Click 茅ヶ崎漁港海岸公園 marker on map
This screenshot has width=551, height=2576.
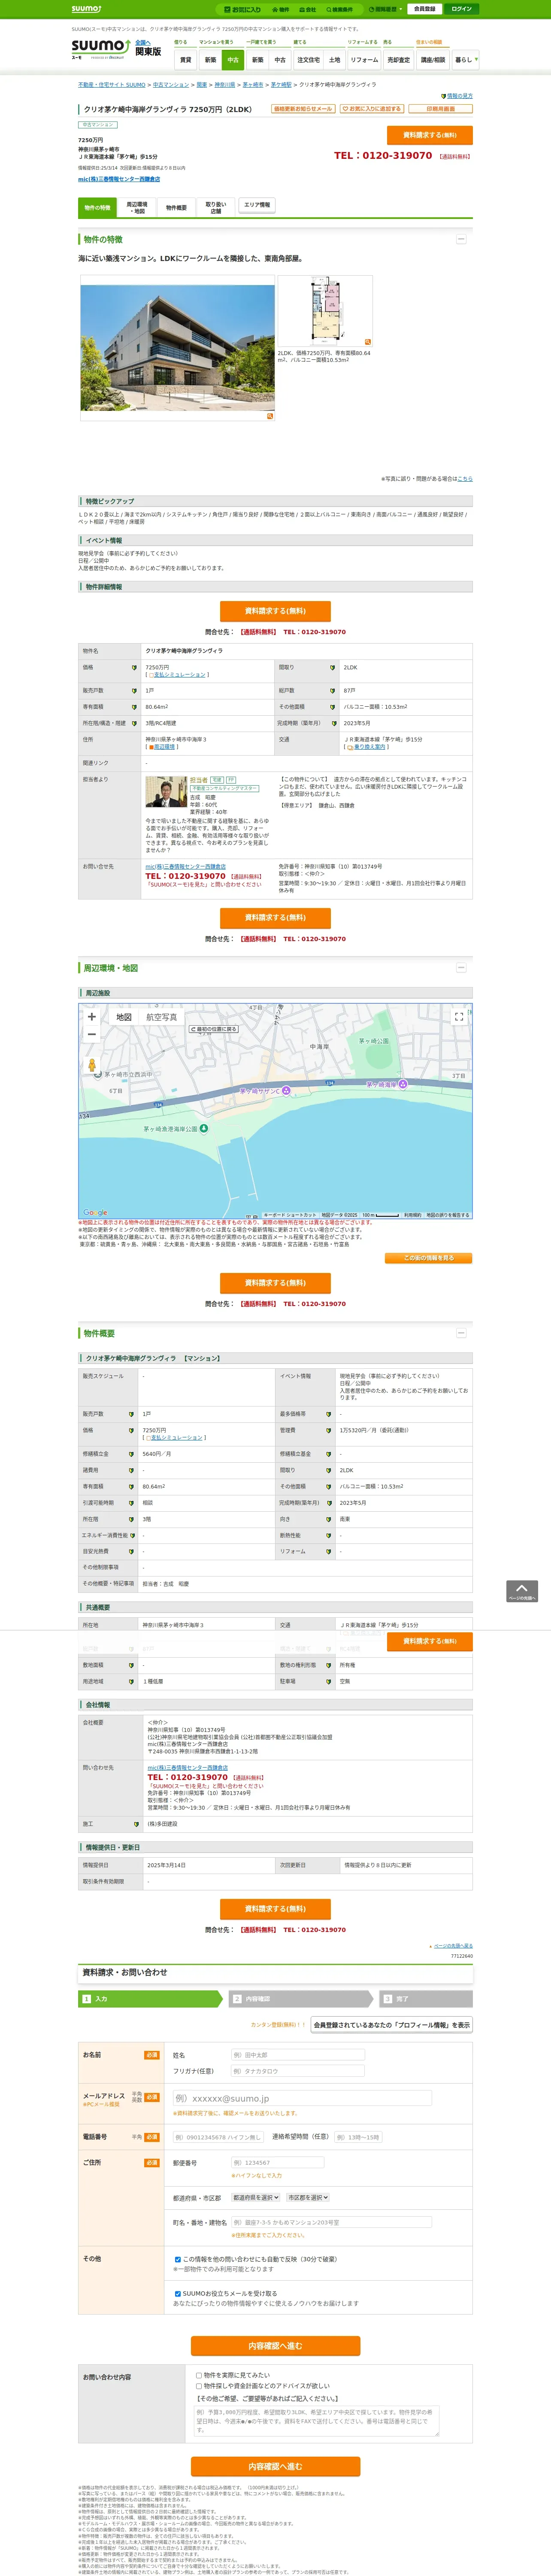pyautogui.click(x=204, y=1128)
